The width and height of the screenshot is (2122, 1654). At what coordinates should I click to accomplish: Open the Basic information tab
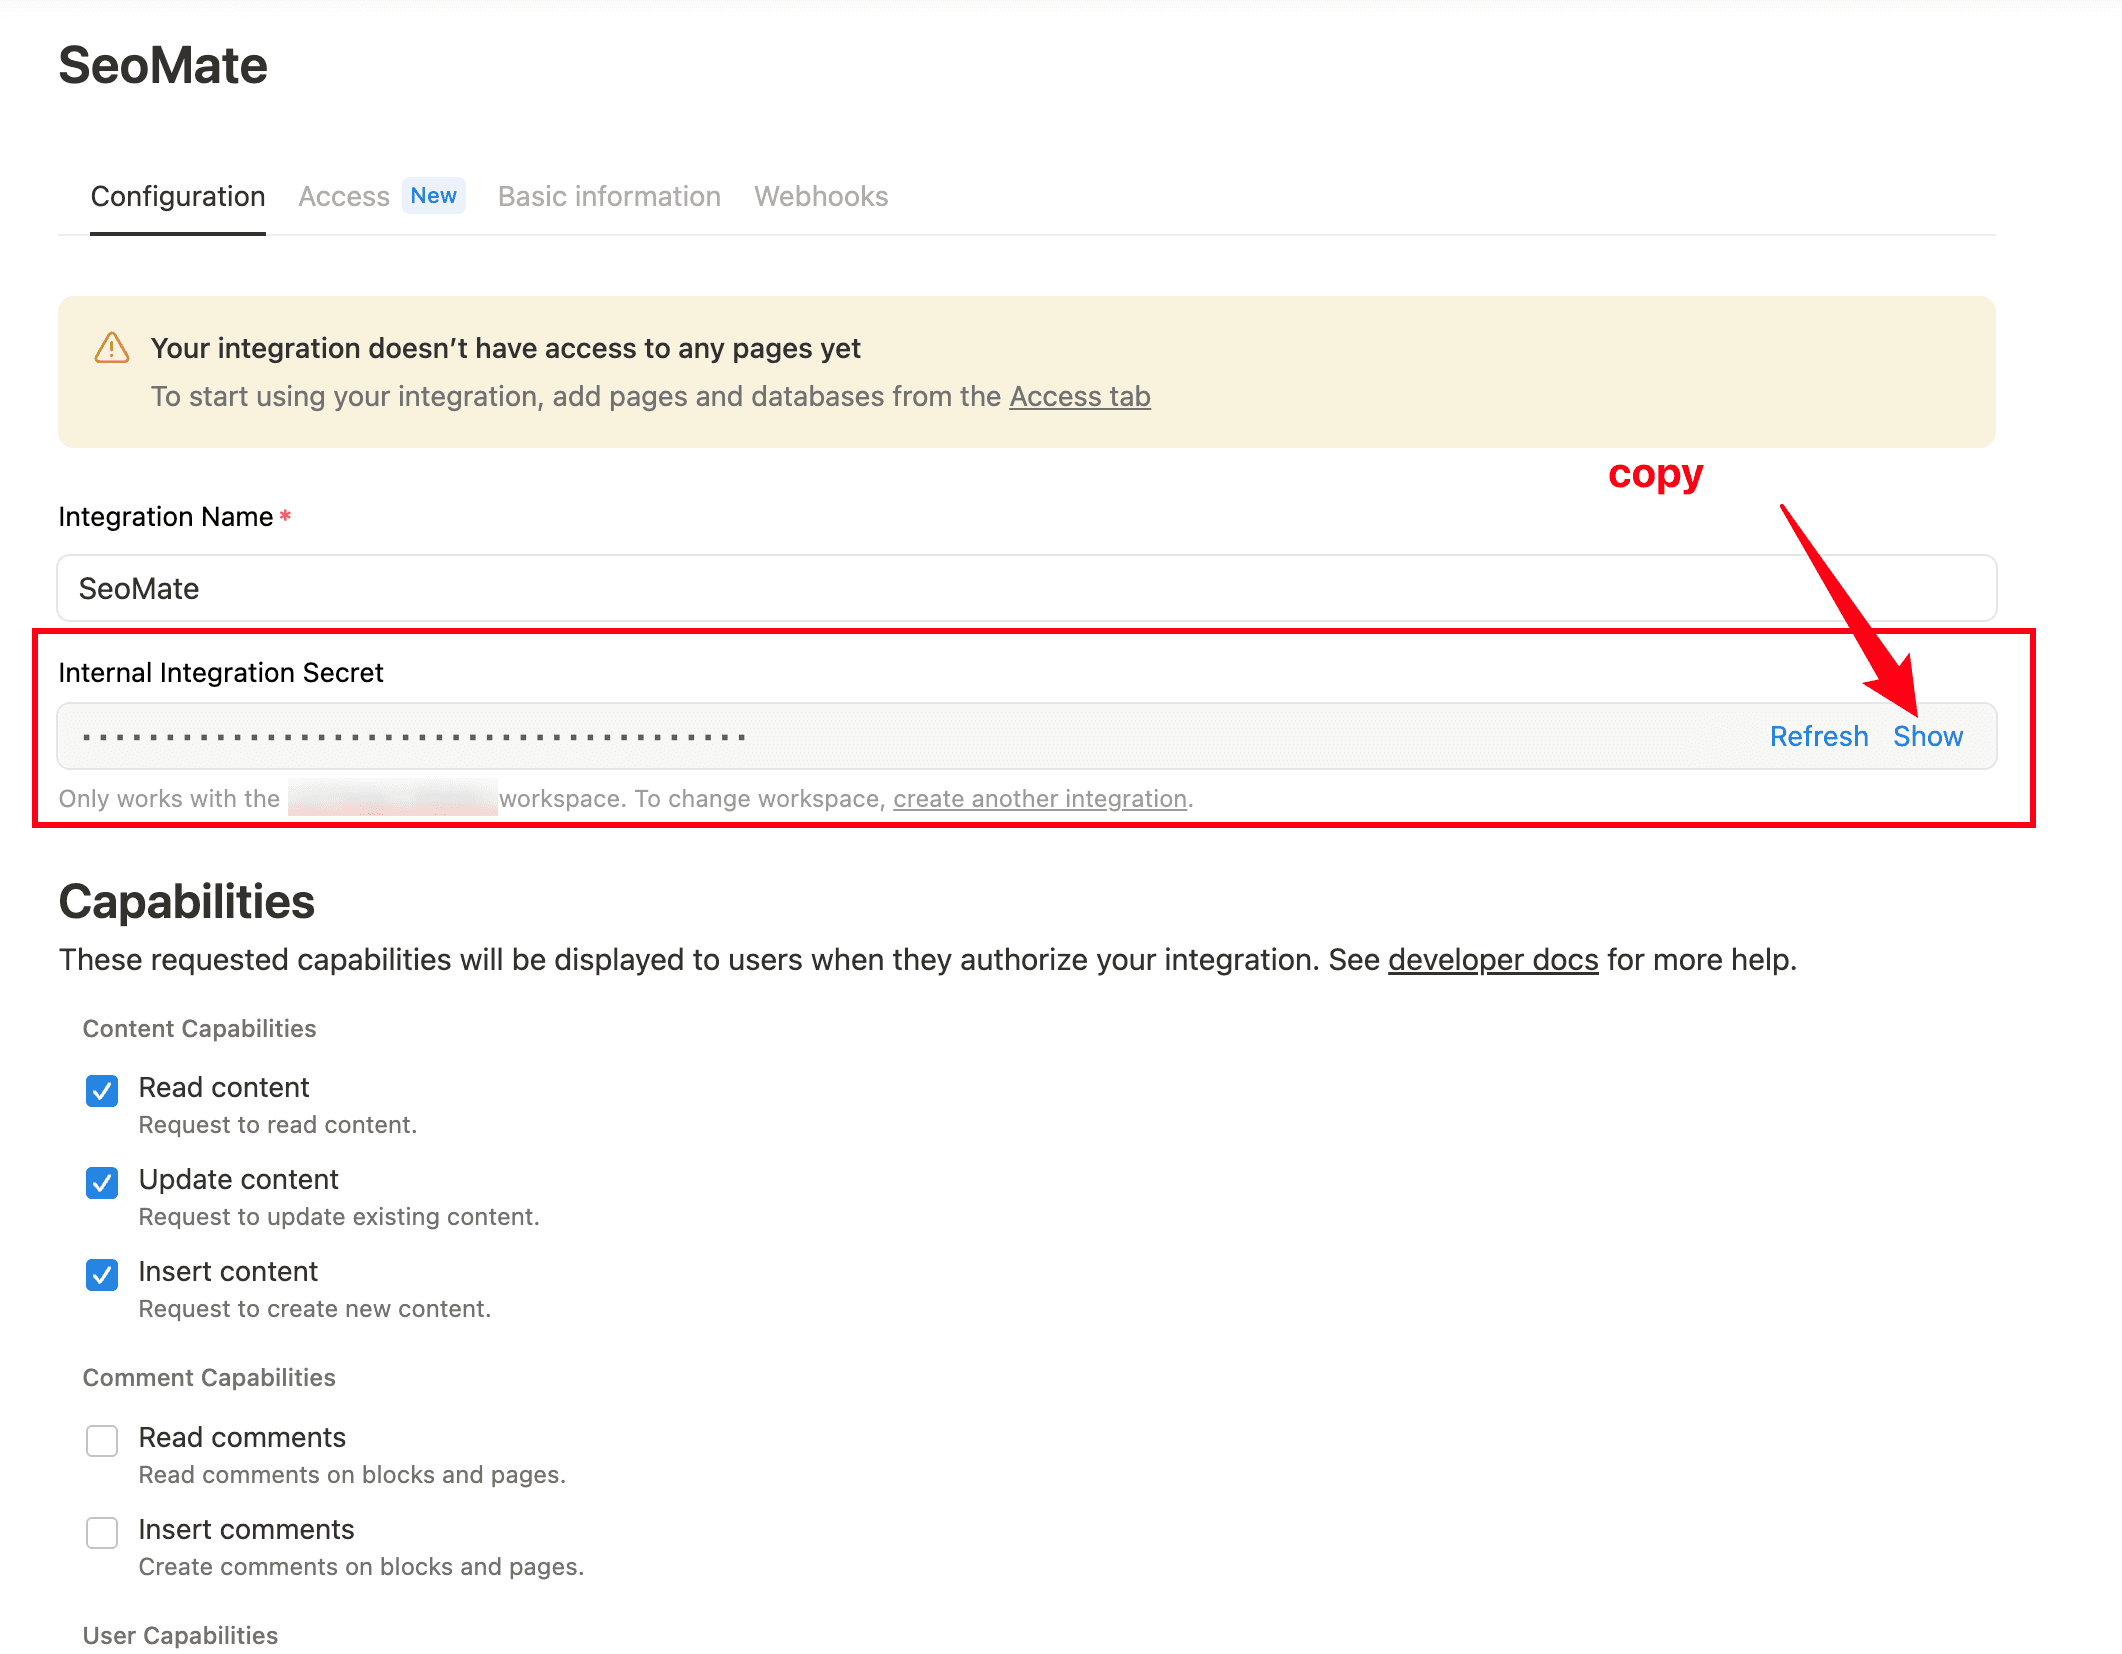(608, 196)
